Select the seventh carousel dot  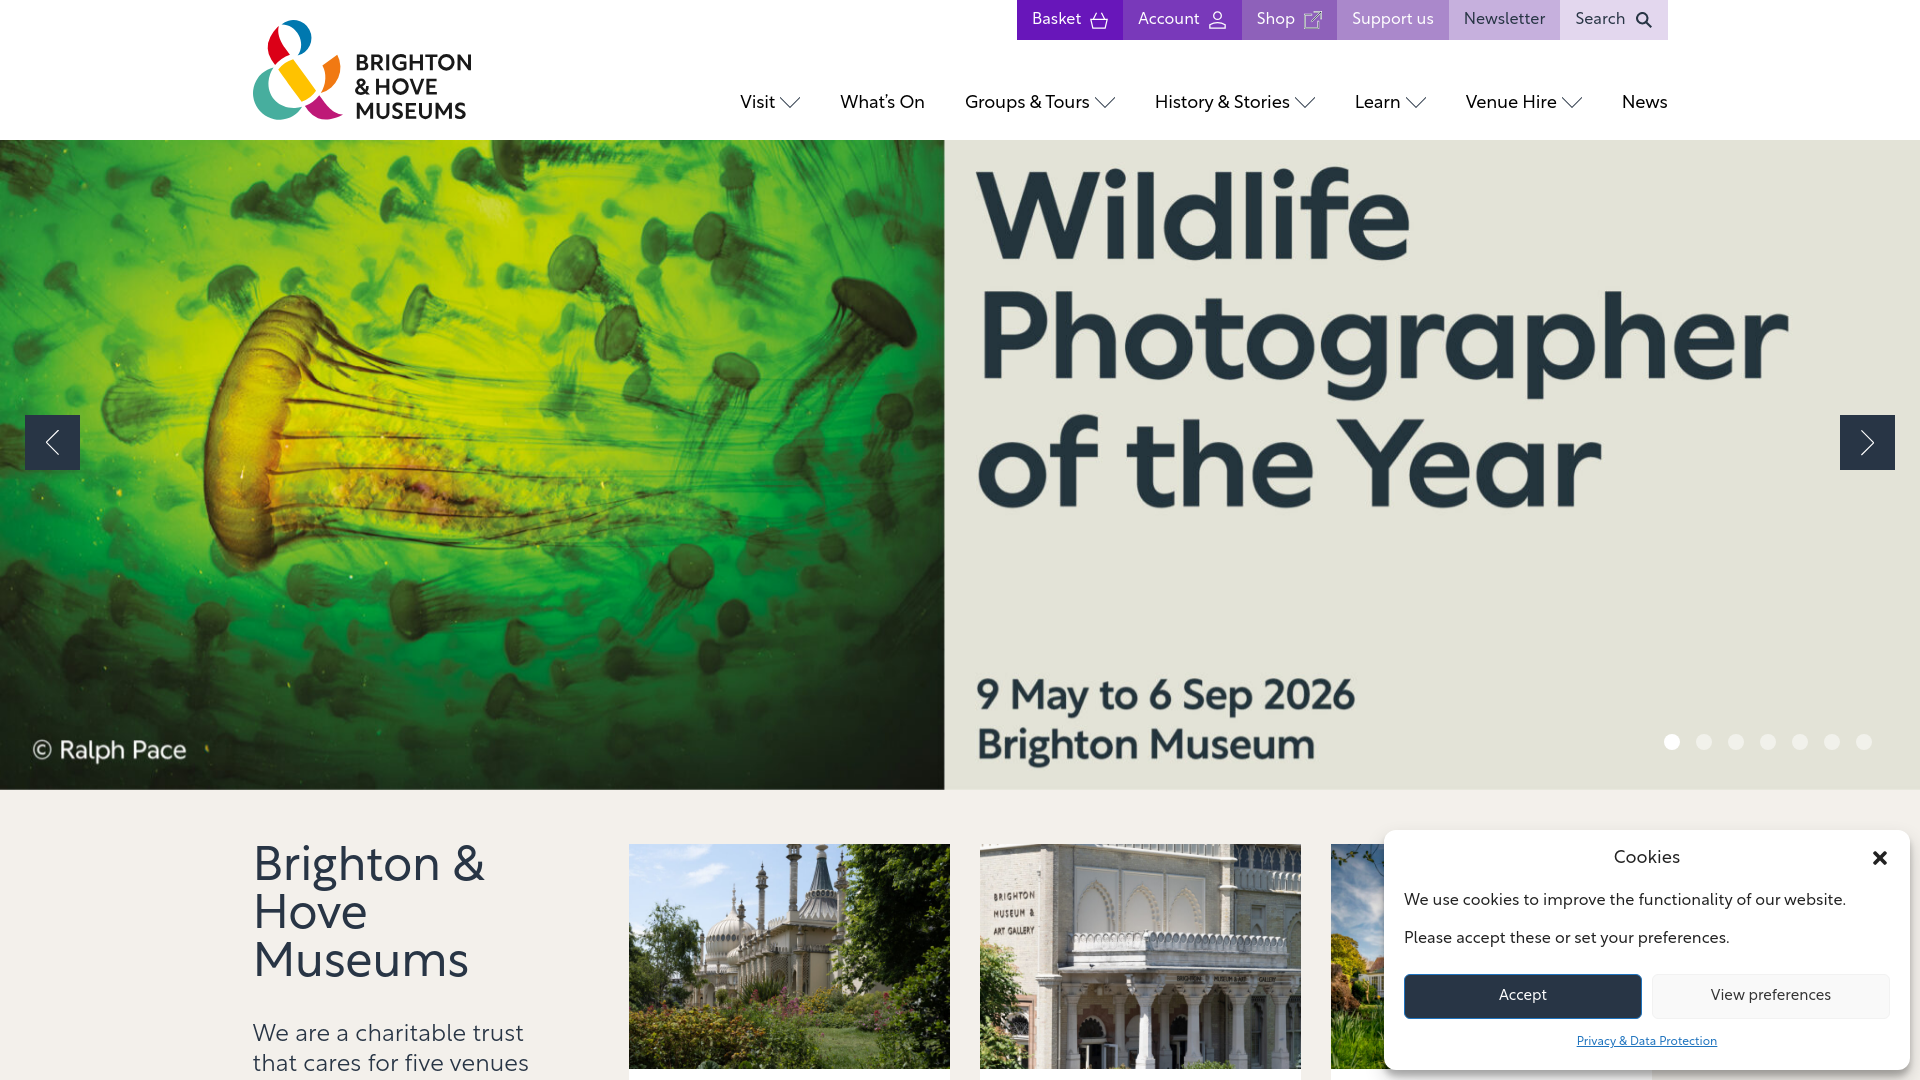pyautogui.click(x=1864, y=742)
